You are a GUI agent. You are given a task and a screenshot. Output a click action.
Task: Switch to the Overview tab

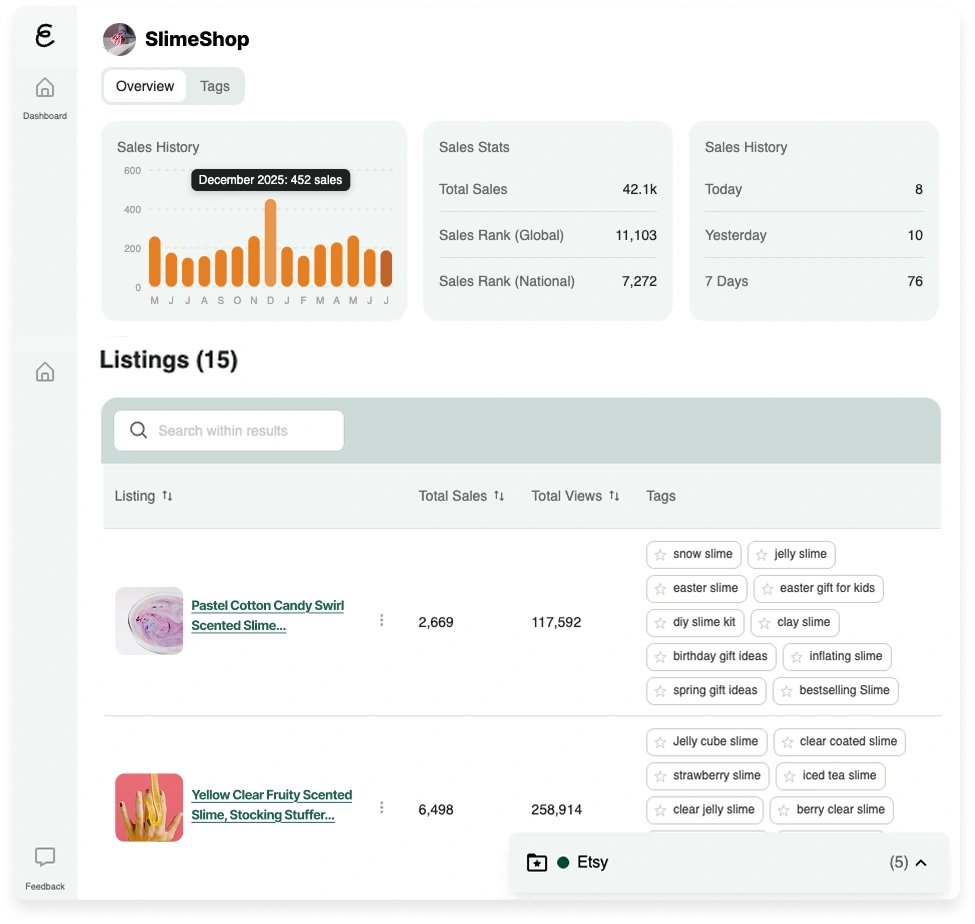pyautogui.click(x=145, y=86)
